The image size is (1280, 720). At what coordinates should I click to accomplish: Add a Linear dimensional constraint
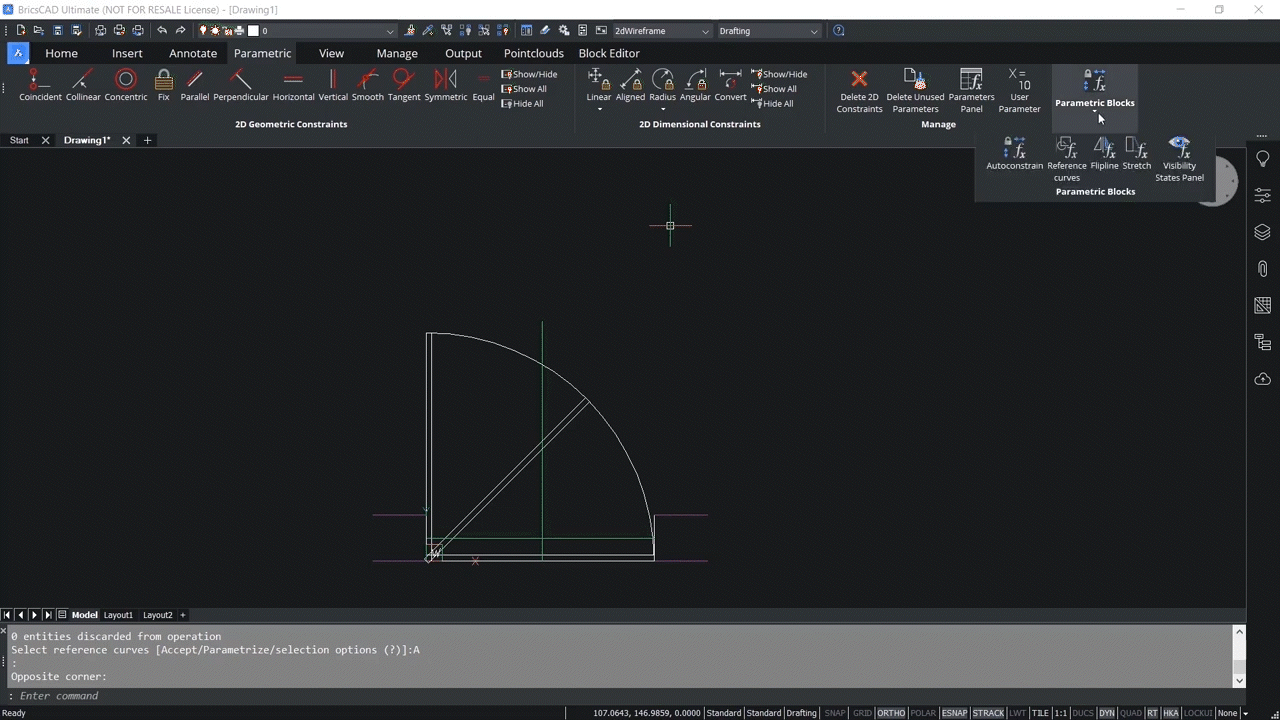click(x=598, y=85)
